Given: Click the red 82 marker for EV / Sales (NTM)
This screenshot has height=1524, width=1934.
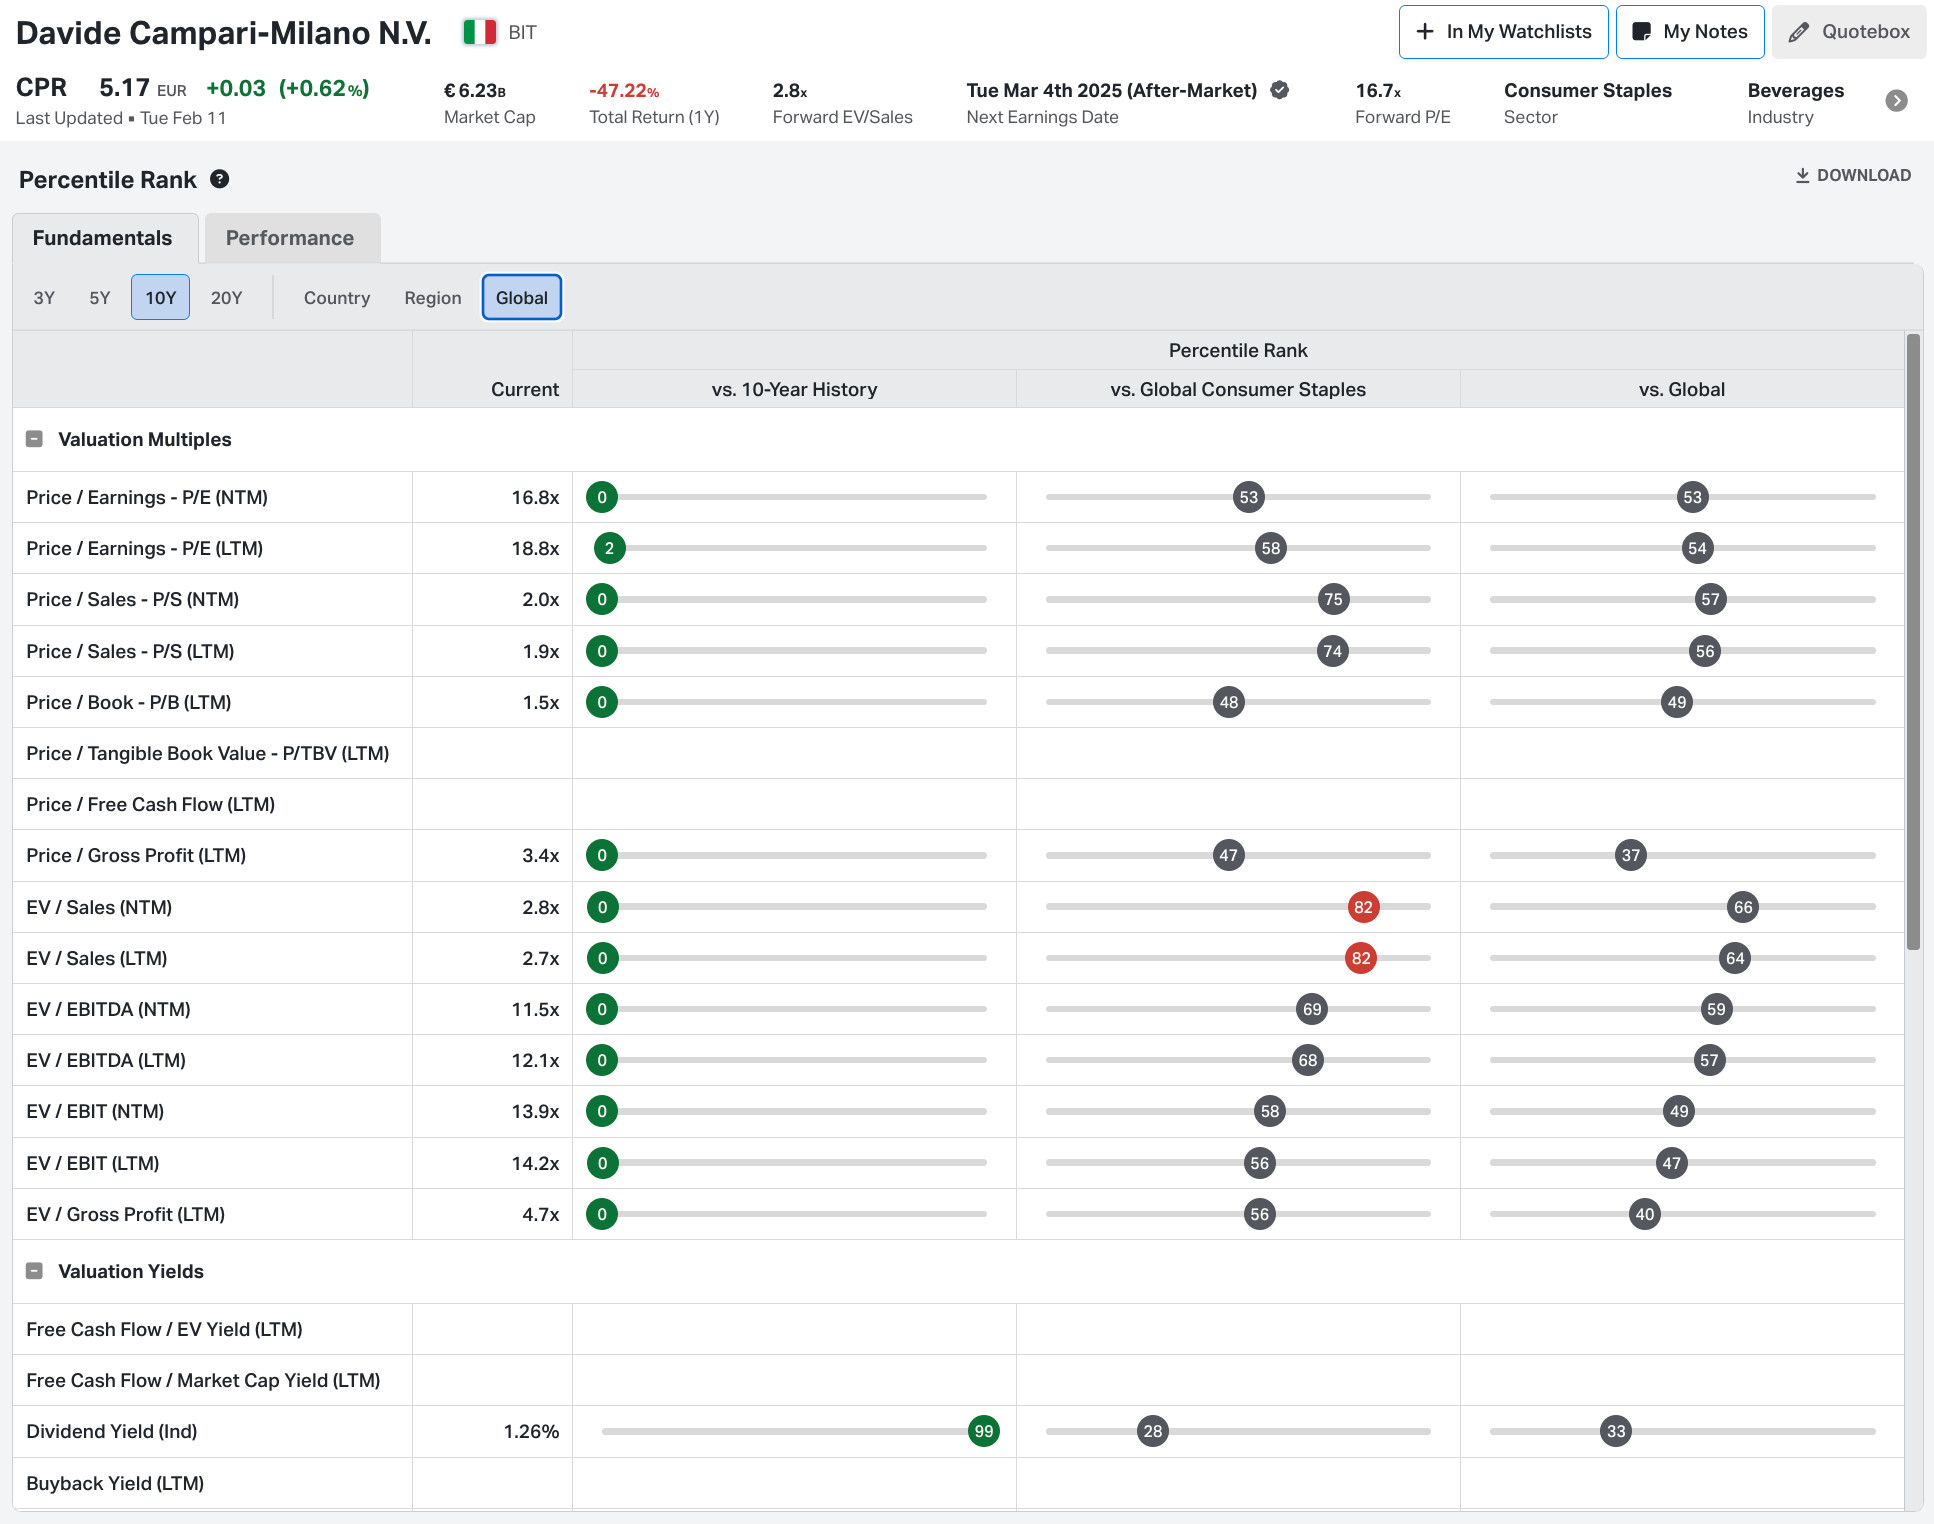Looking at the screenshot, I should [x=1363, y=907].
